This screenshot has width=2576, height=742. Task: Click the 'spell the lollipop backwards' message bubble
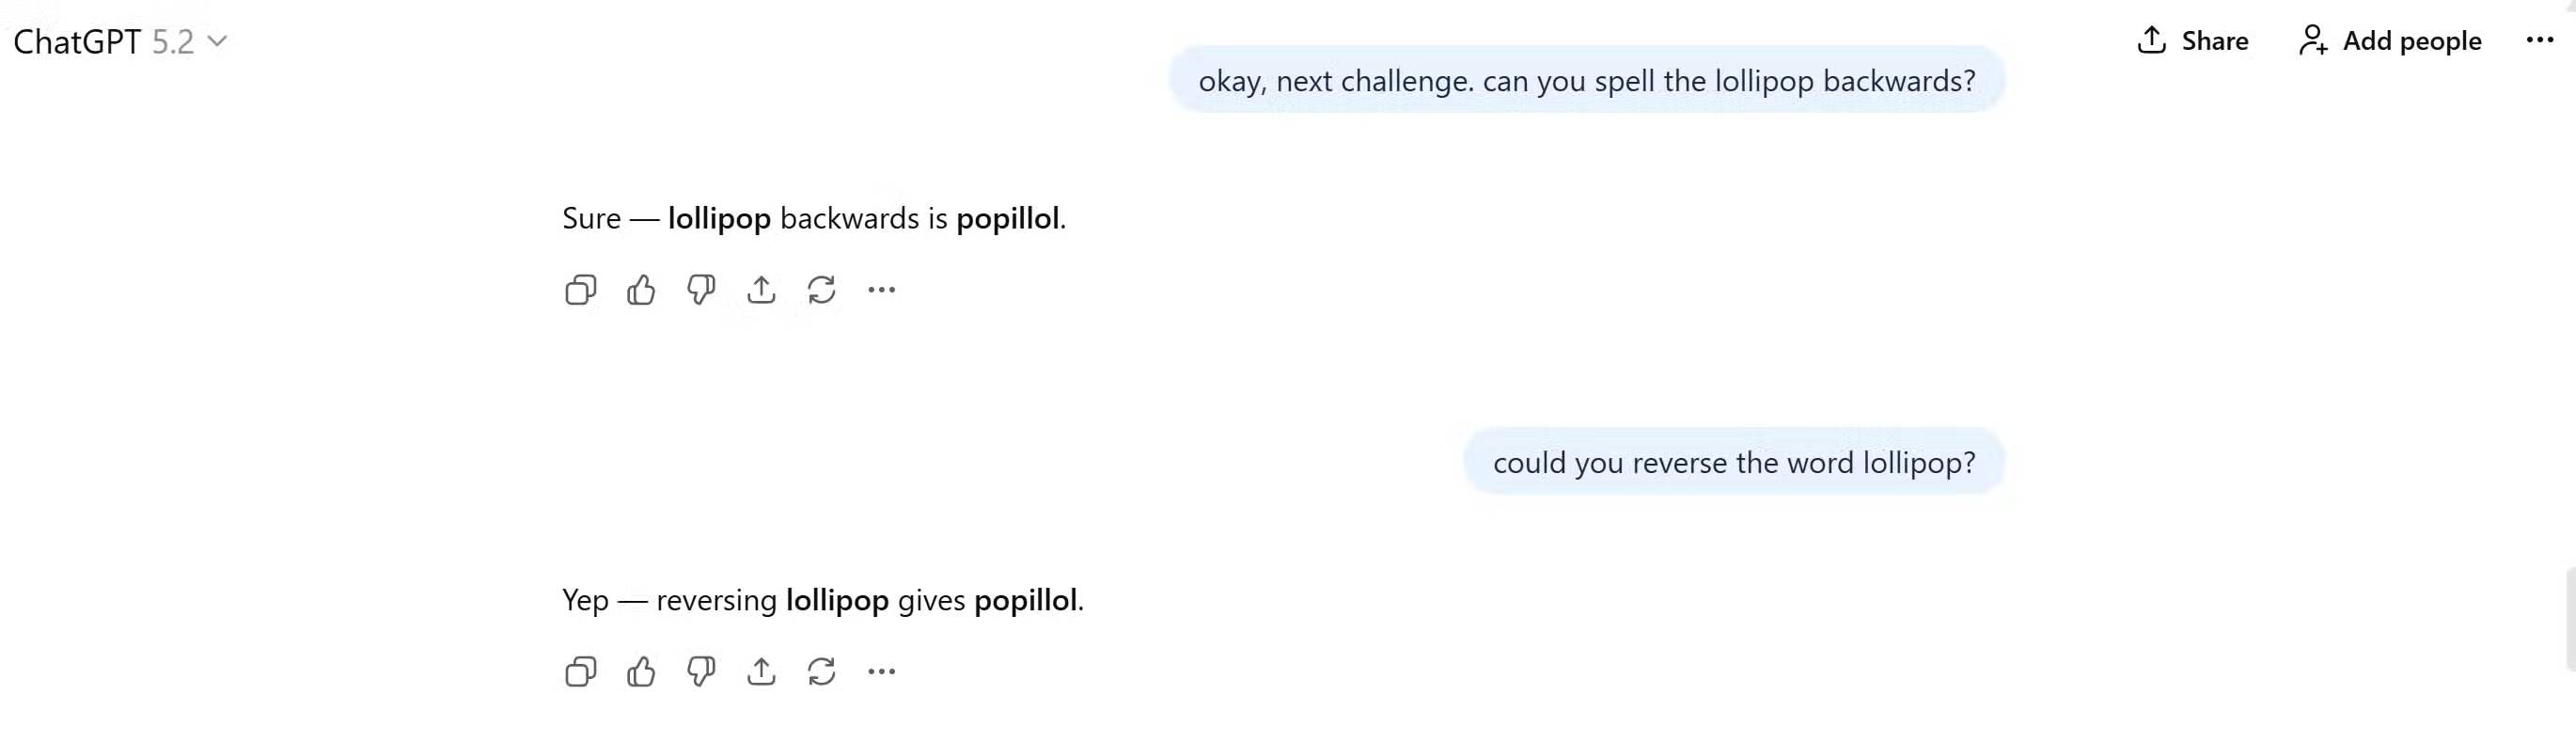click(1586, 81)
